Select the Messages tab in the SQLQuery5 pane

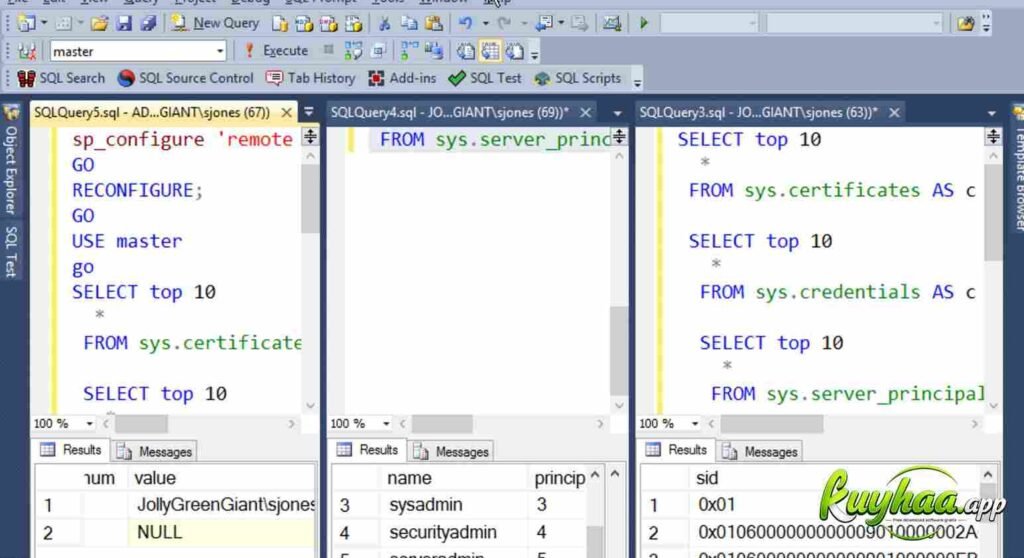pos(155,451)
